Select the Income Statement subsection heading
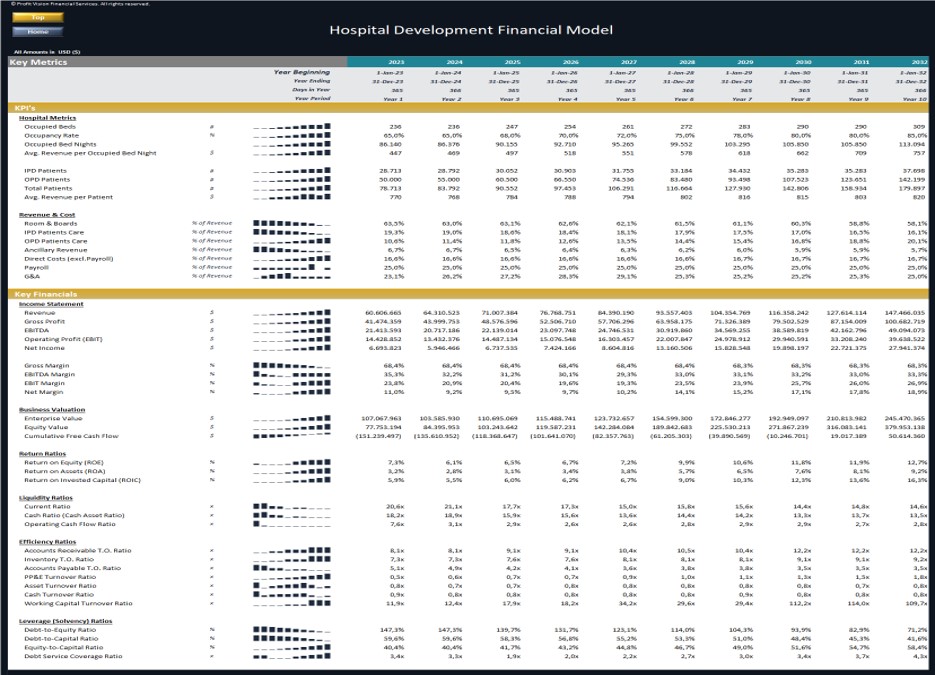Screen dimensions: 935x675 pos(53,306)
